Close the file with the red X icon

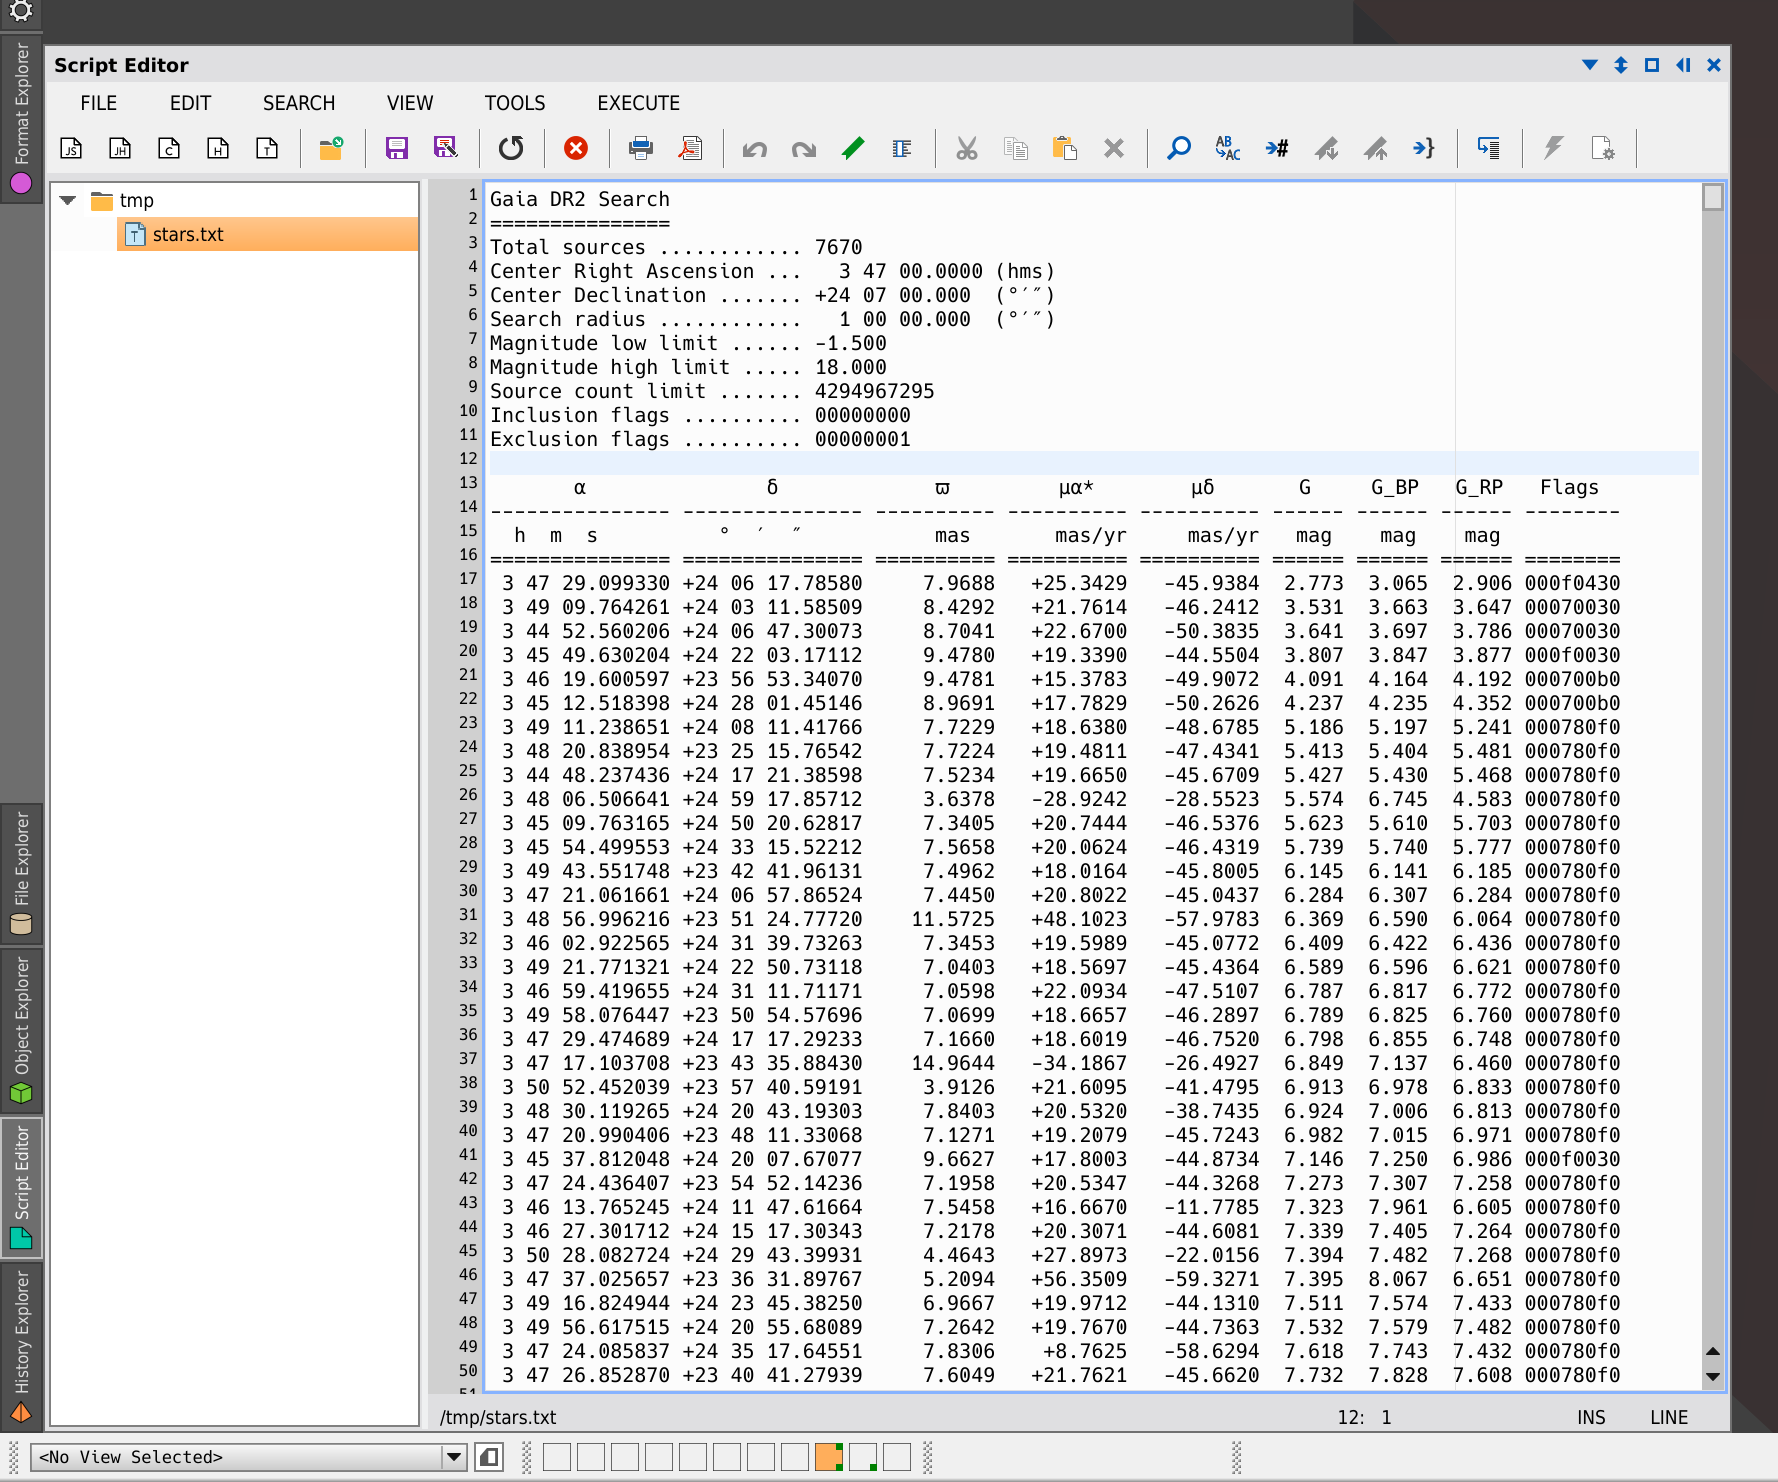[576, 149]
